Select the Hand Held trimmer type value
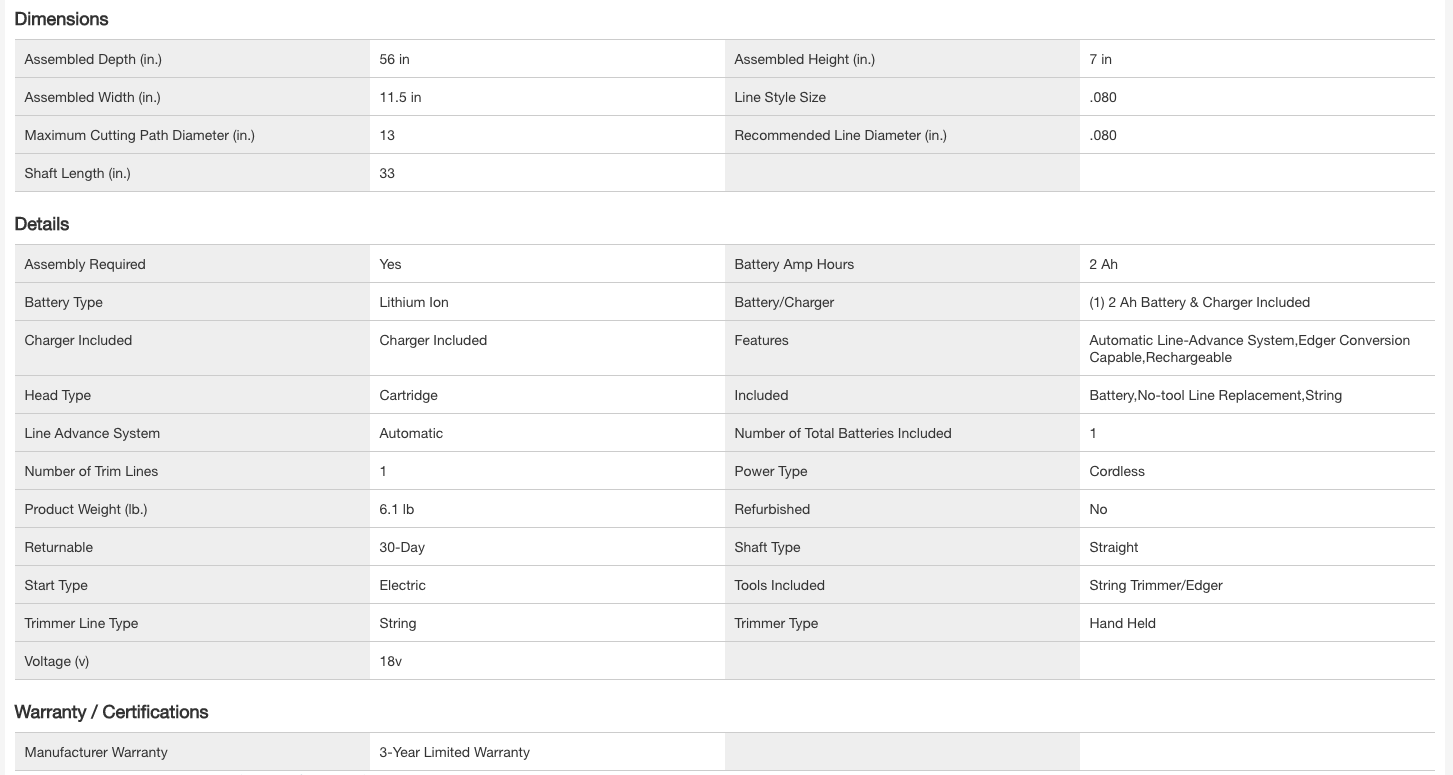The width and height of the screenshot is (1453, 775). click(x=1122, y=623)
